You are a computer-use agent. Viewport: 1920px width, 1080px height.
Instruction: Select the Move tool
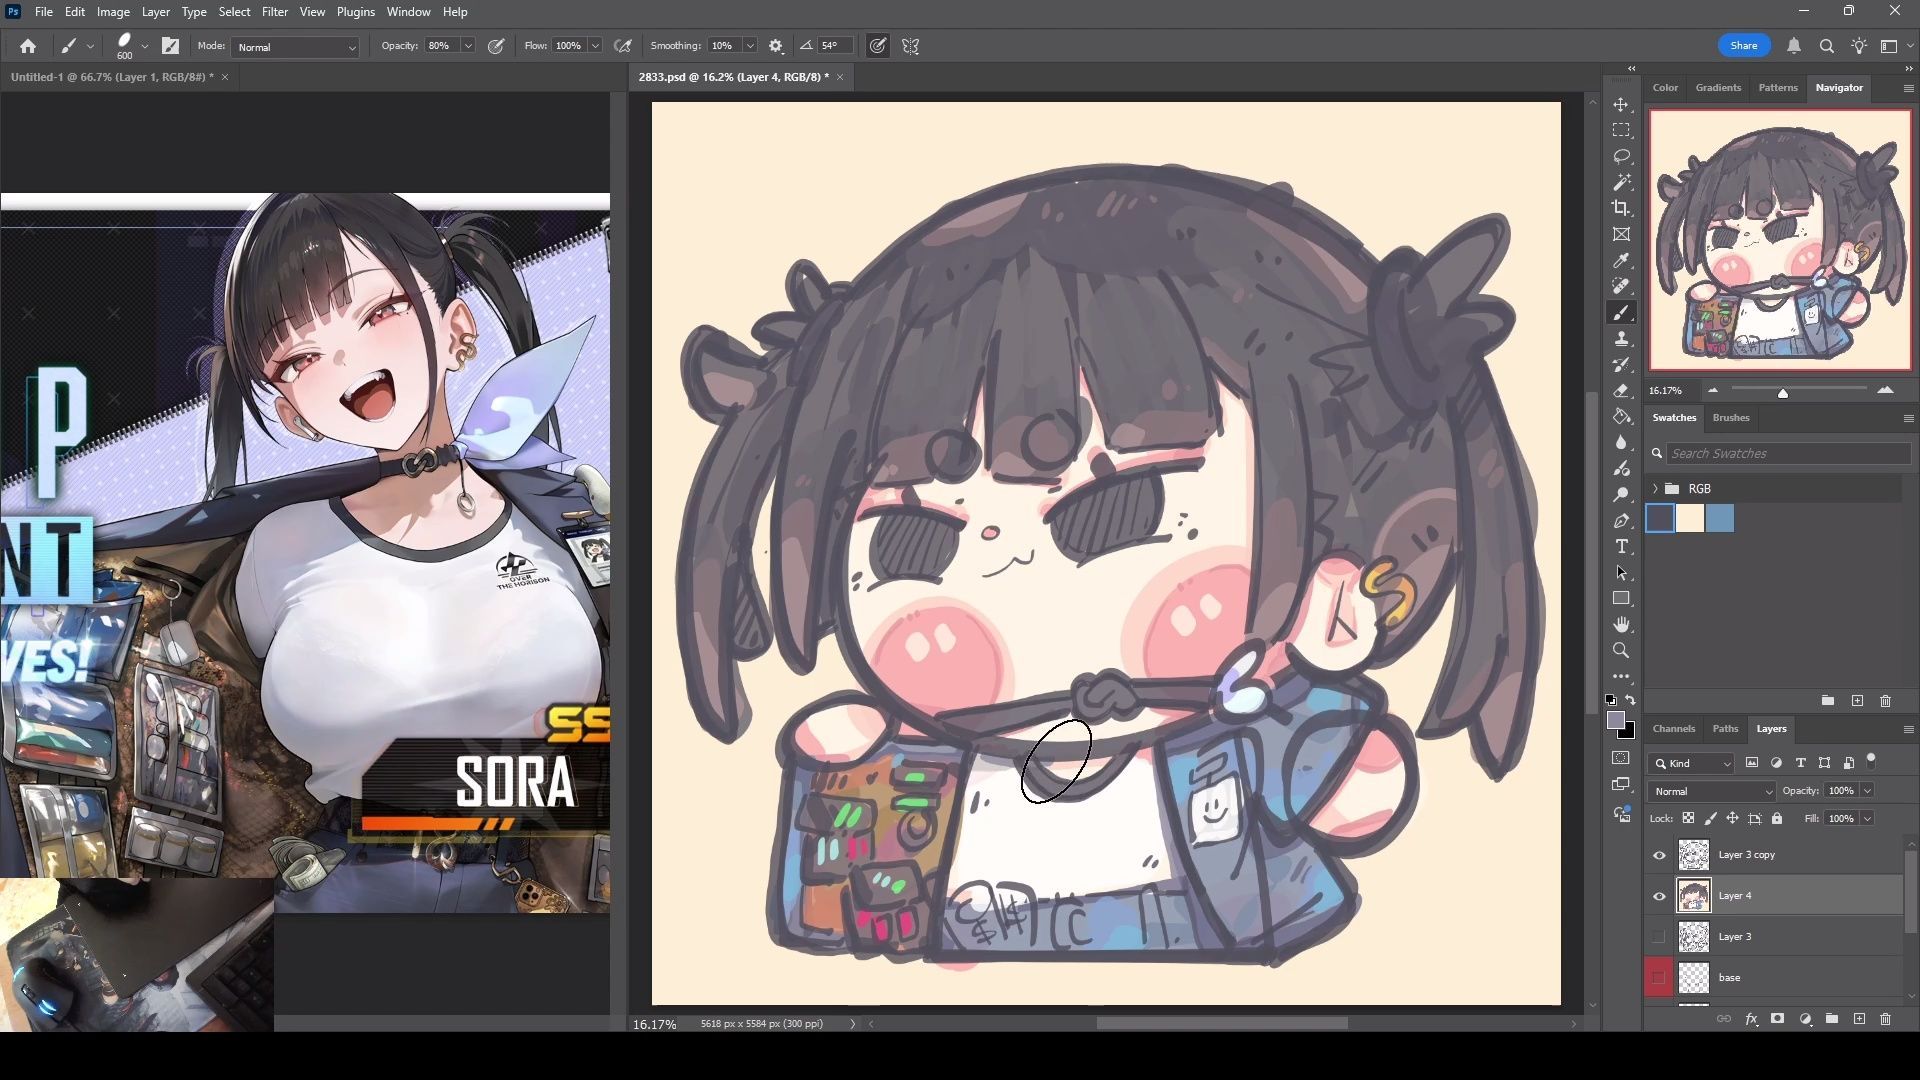point(1621,105)
